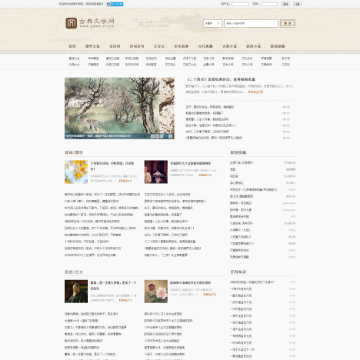This screenshot has width=360, height=360.
Task: Click the login button in the top bar
Action: (286, 4)
